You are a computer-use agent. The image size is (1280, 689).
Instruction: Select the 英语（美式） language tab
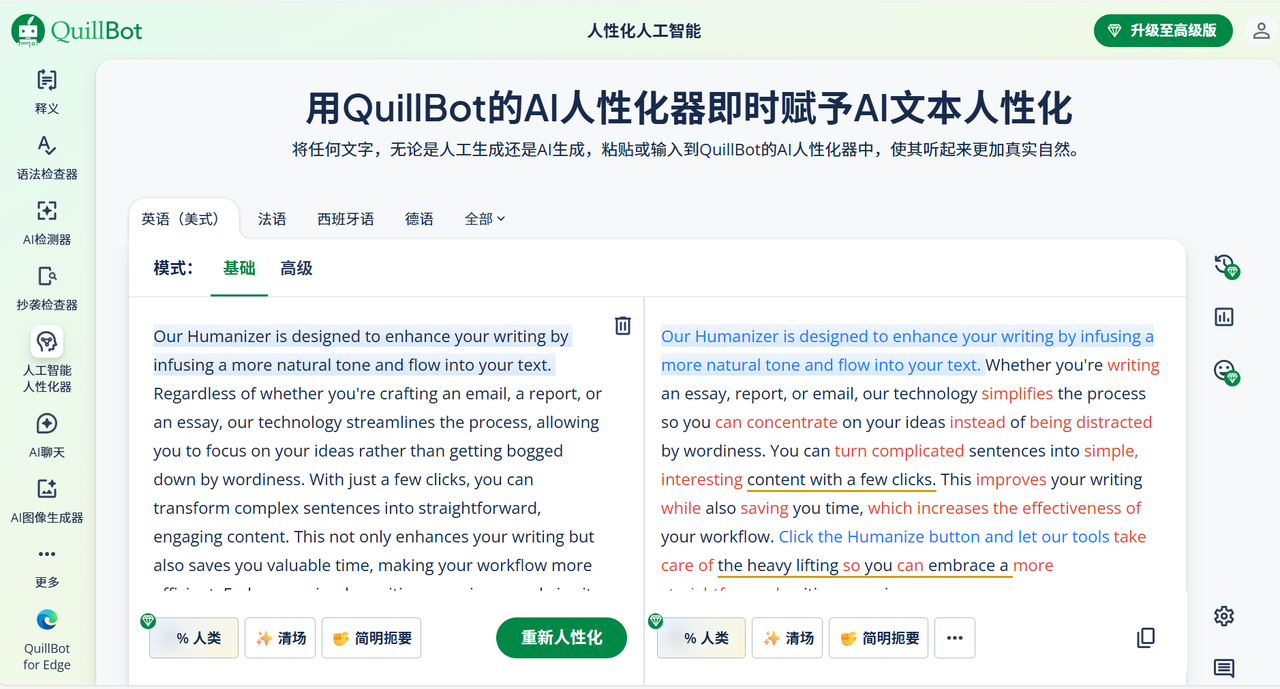point(182,218)
